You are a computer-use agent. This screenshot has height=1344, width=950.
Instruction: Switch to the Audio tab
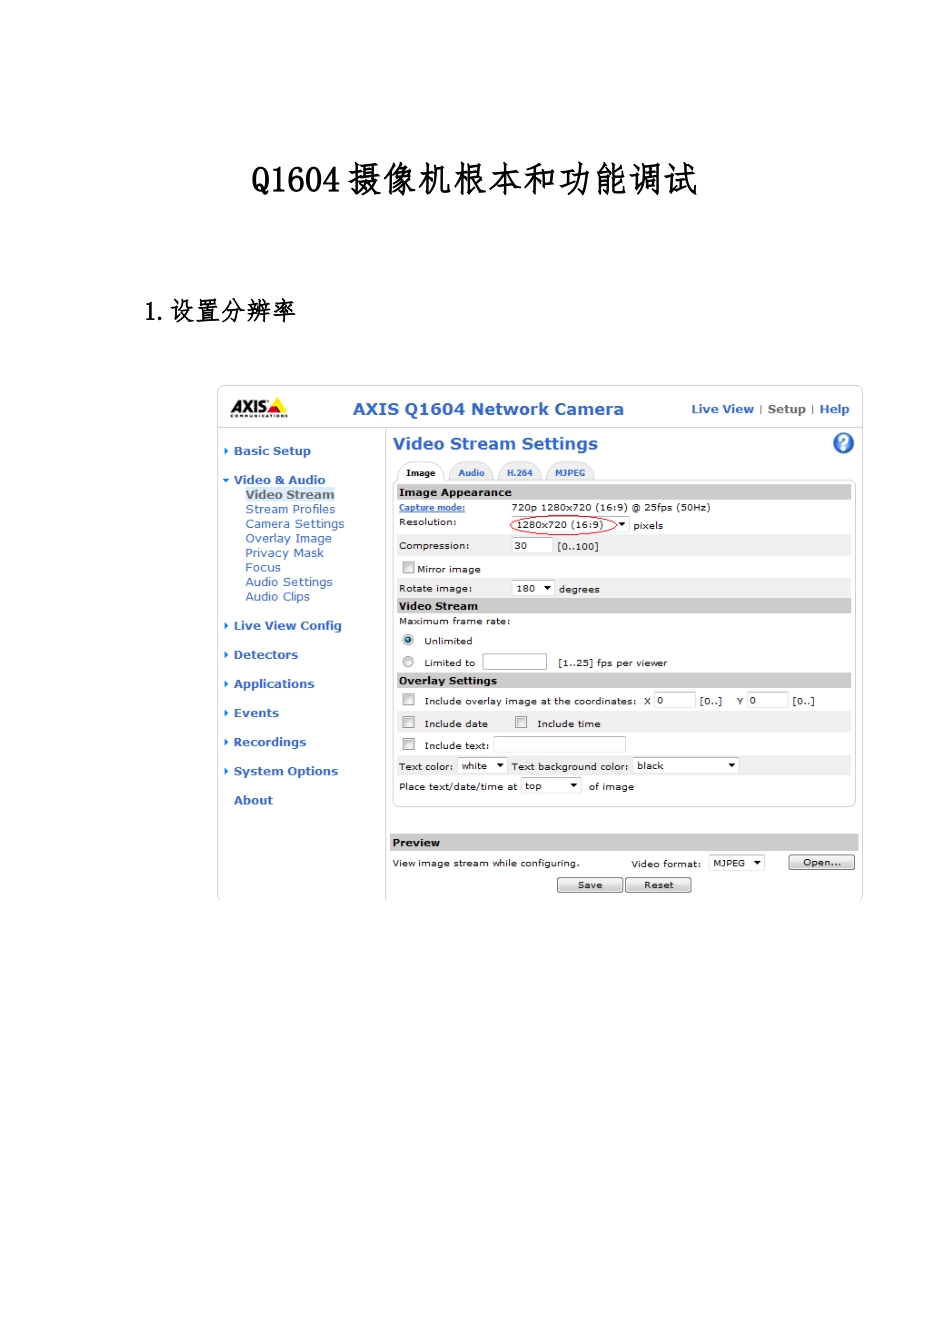click(x=471, y=473)
